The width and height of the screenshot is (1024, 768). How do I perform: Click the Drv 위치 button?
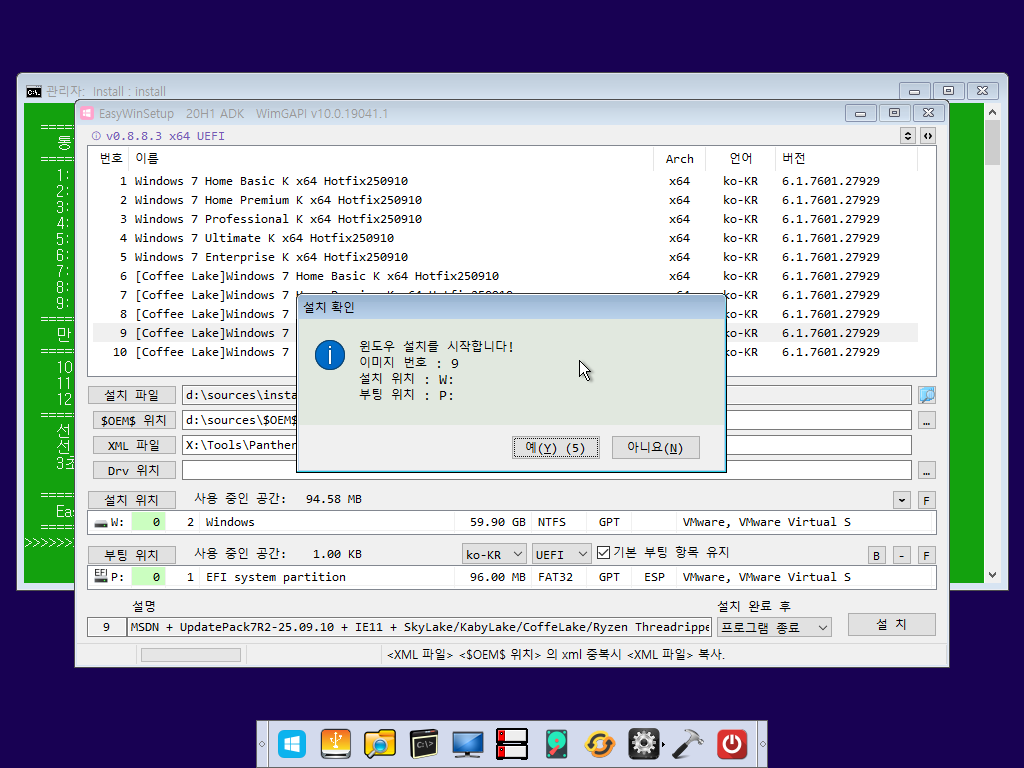coord(134,470)
